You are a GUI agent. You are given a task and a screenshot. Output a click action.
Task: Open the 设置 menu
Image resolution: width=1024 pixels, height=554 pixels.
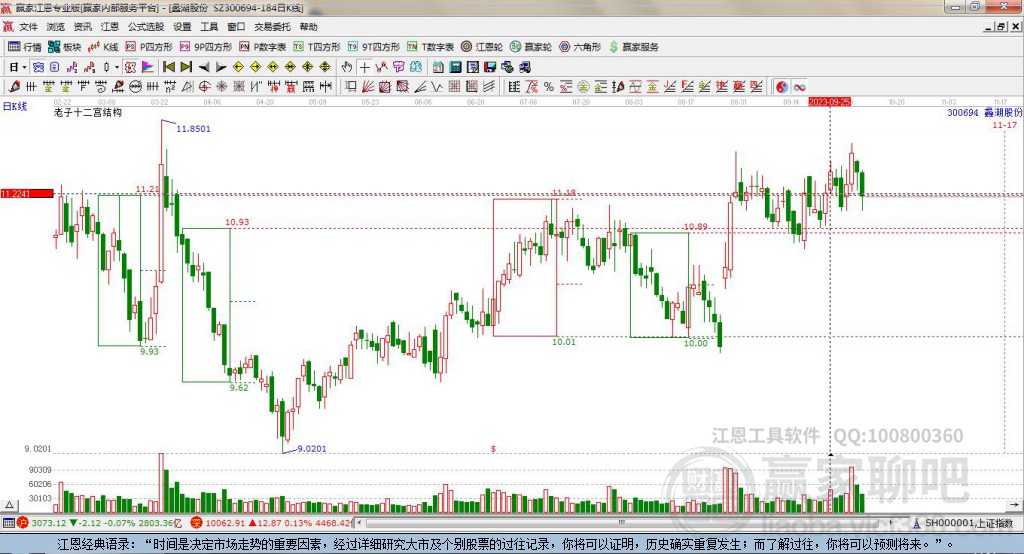(x=182, y=27)
